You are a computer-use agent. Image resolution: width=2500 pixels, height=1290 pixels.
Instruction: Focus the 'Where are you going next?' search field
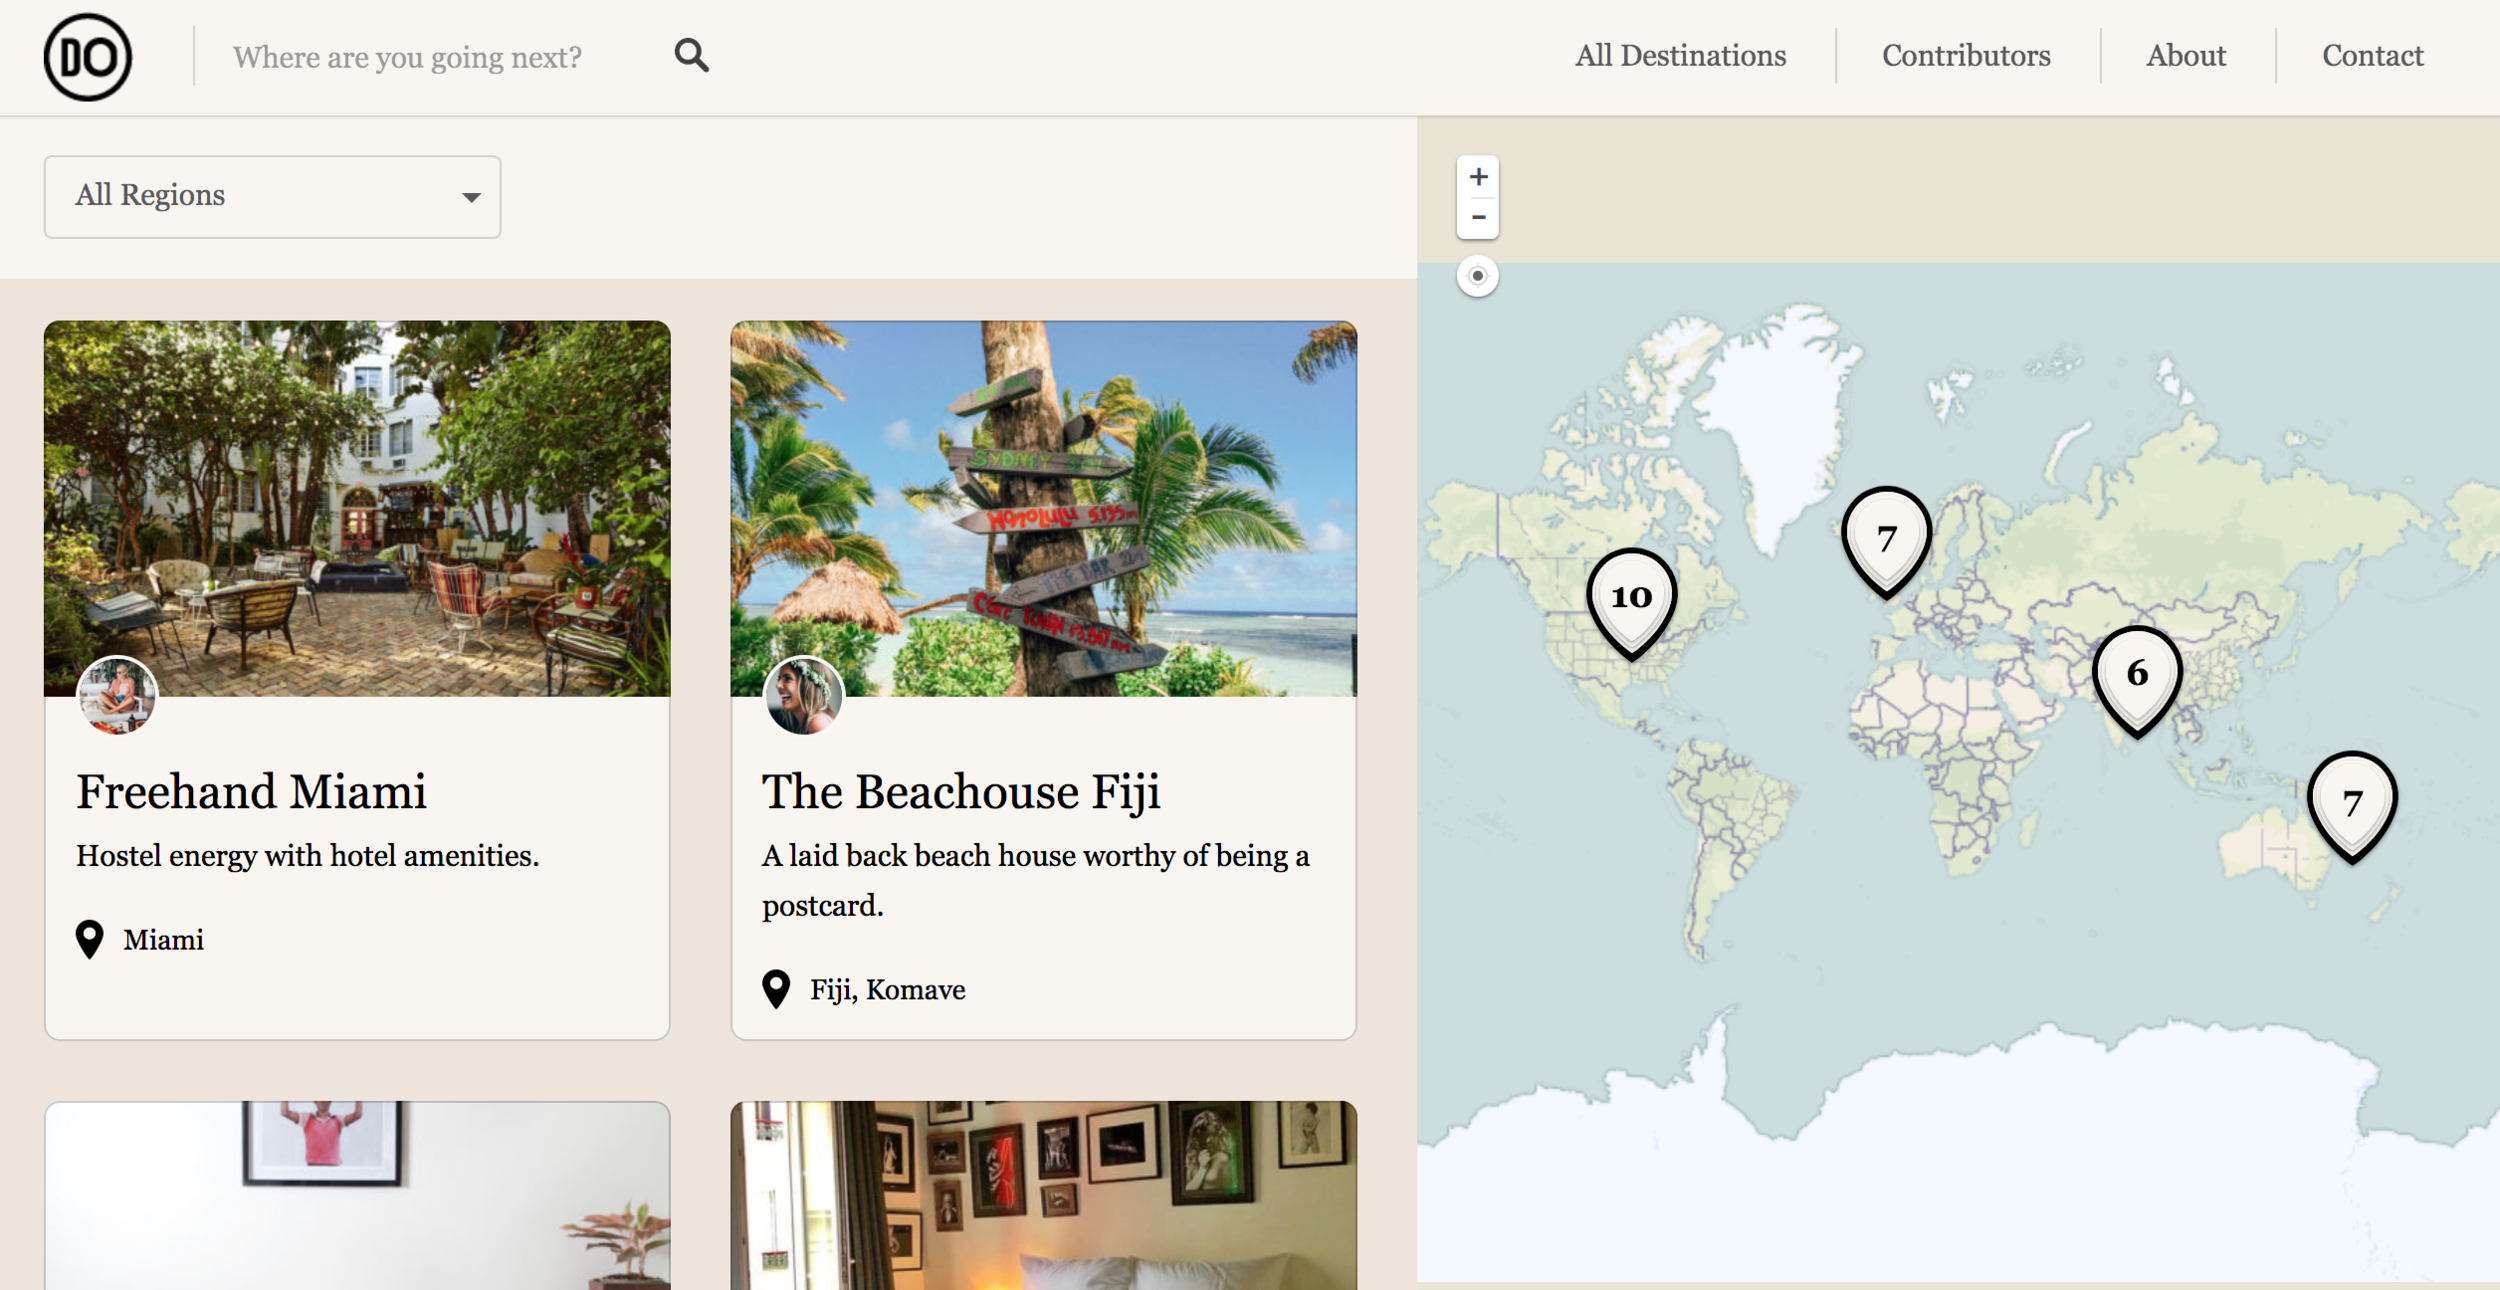coord(407,57)
